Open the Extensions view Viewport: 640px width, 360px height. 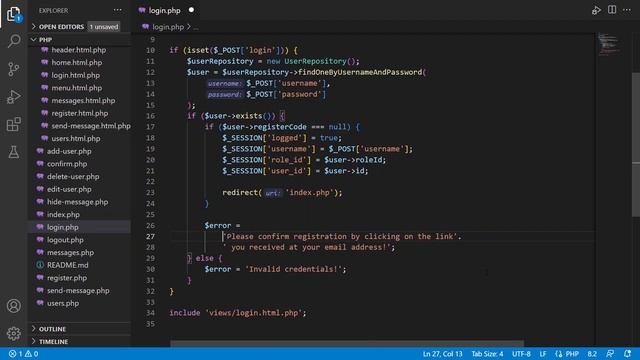[13, 124]
